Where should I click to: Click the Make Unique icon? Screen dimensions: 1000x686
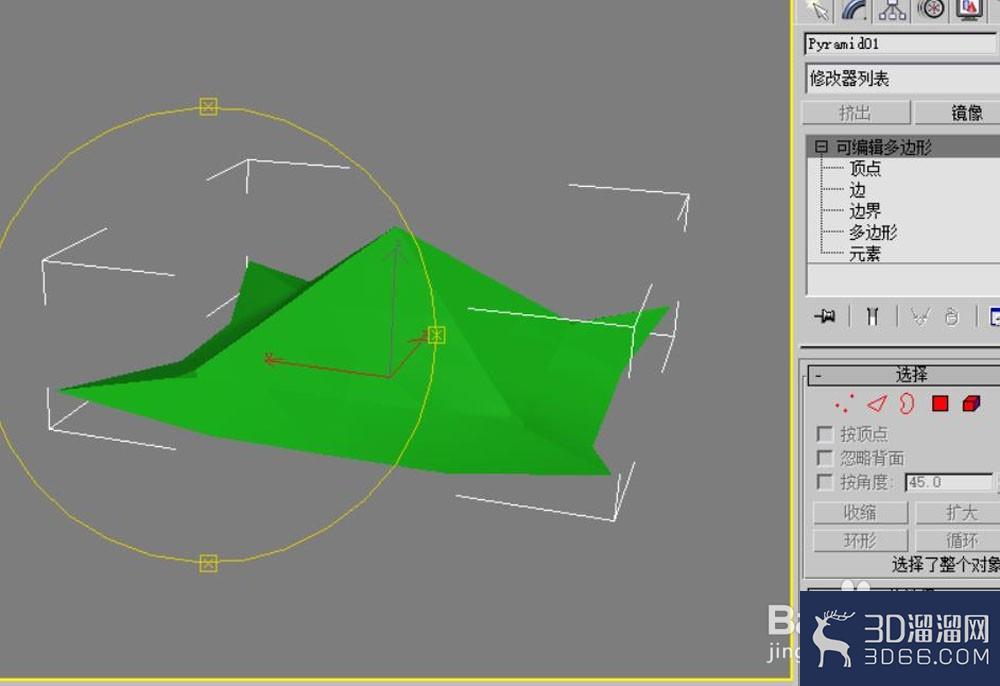[x=919, y=316]
